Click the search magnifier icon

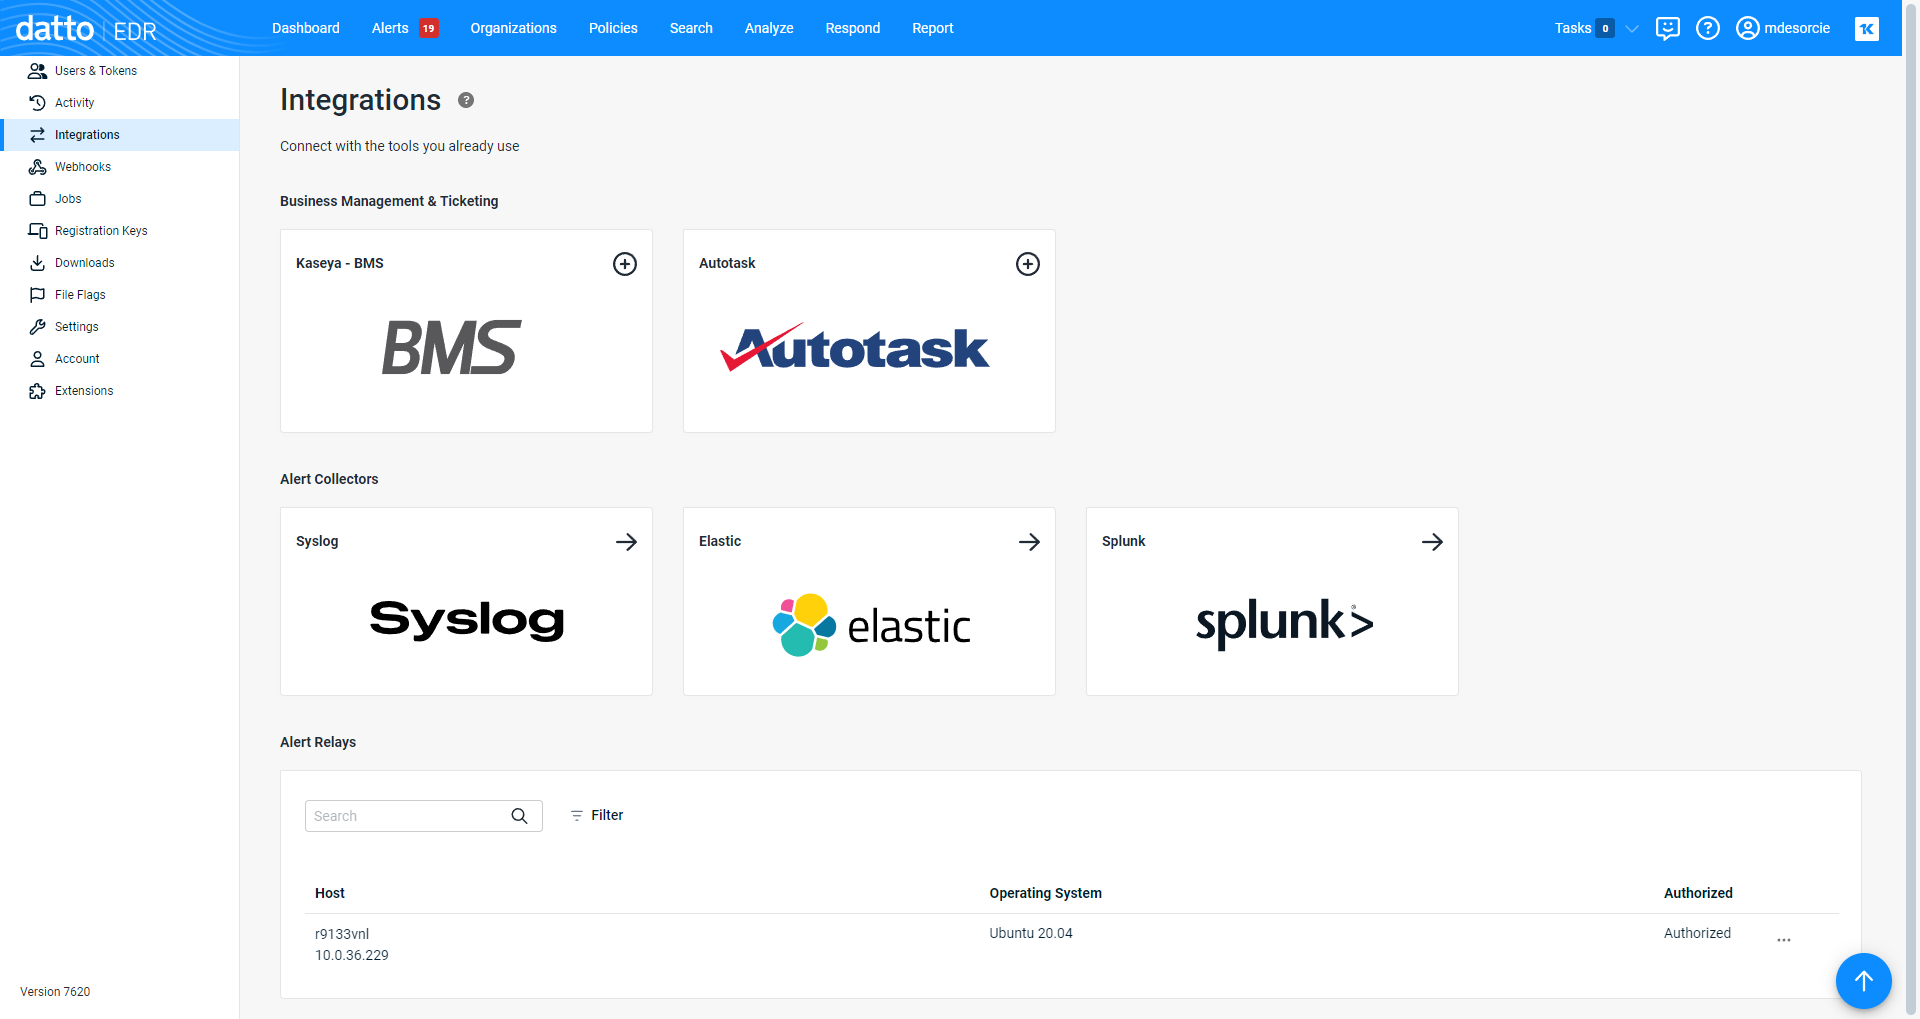pos(520,816)
